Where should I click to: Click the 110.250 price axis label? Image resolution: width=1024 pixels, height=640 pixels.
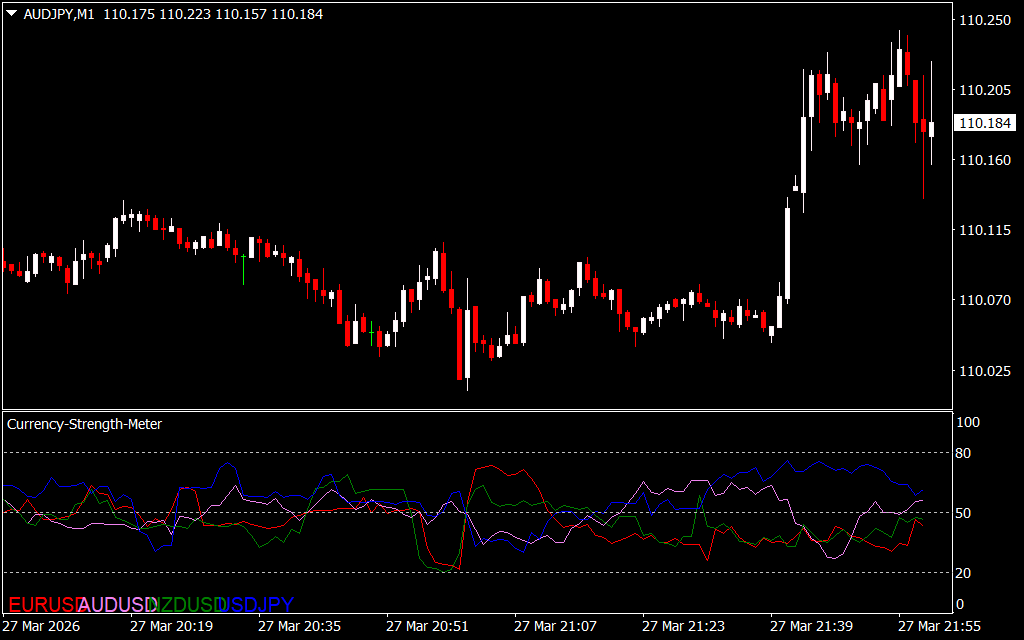984,20
